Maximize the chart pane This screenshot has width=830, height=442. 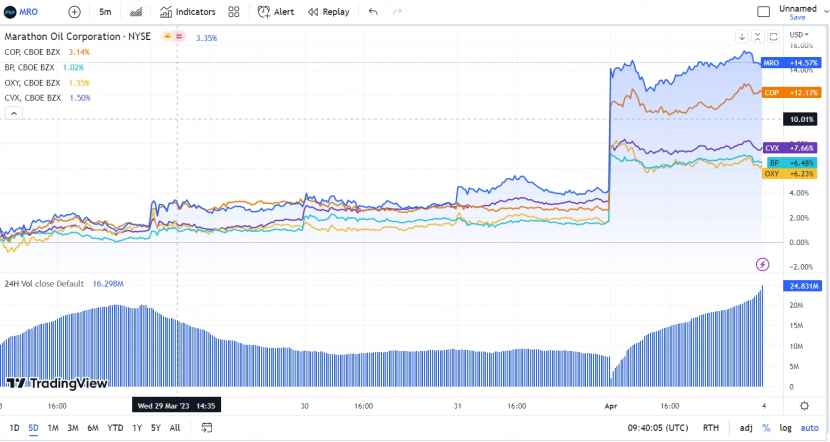point(773,37)
